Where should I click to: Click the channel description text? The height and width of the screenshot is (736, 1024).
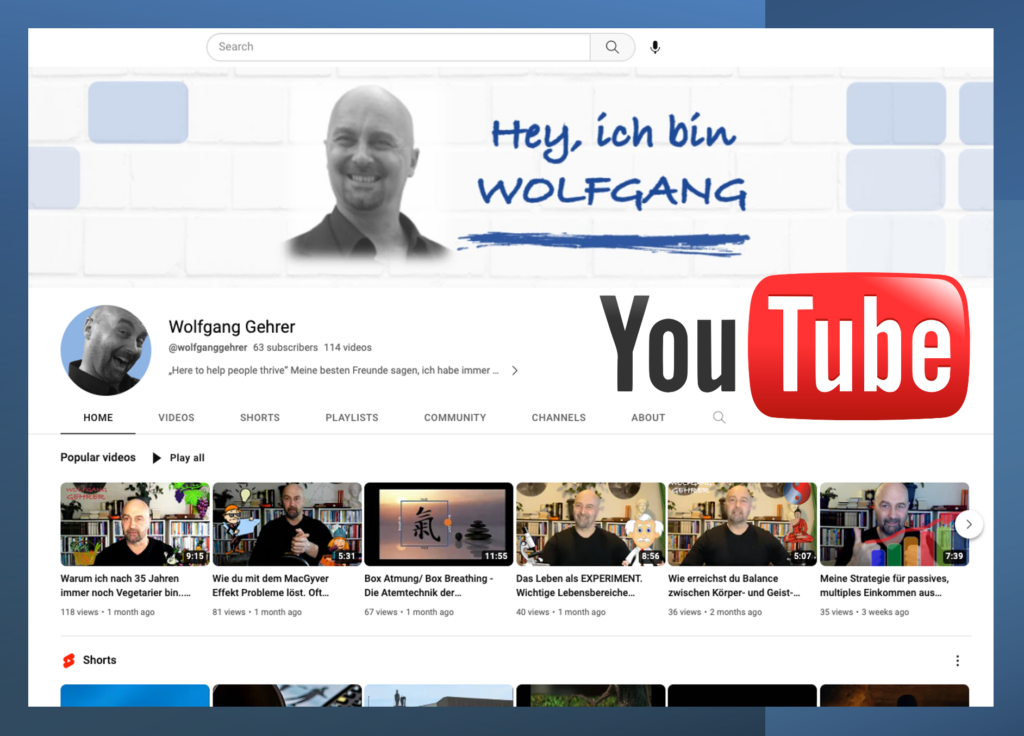pos(334,370)
